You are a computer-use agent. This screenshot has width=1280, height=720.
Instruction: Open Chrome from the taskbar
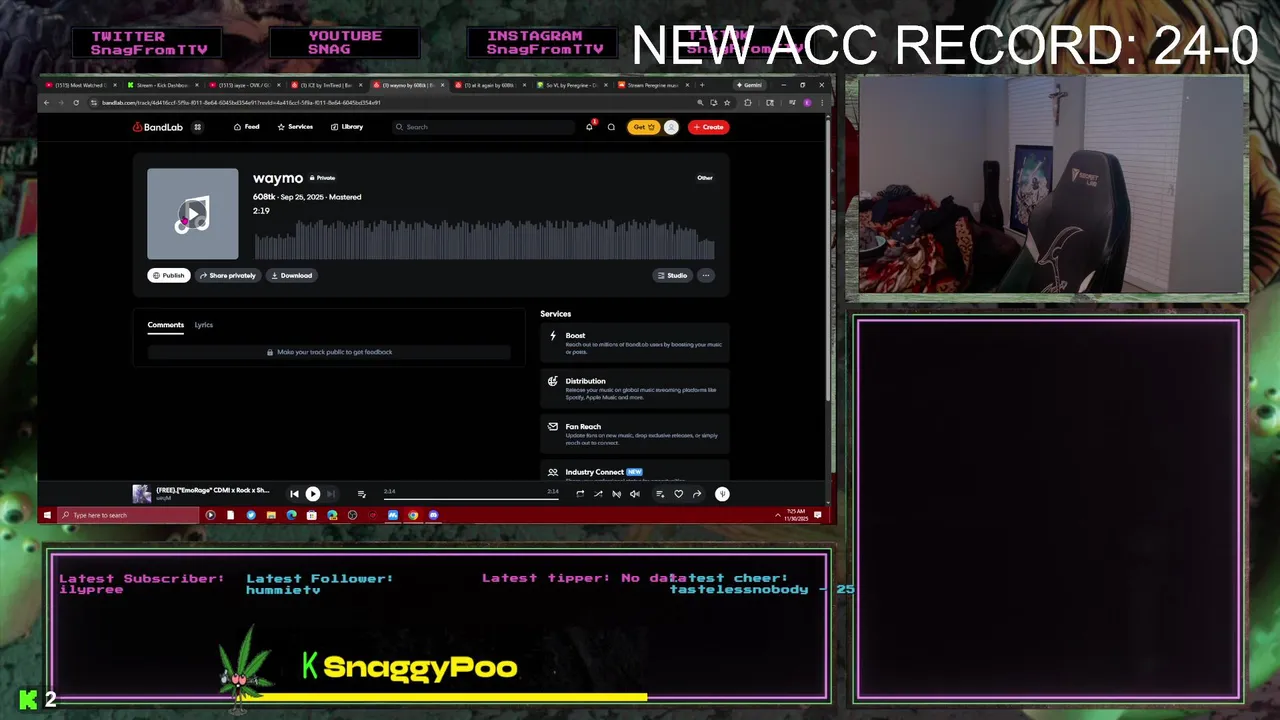pyautogui.click(x=413, y=515)
